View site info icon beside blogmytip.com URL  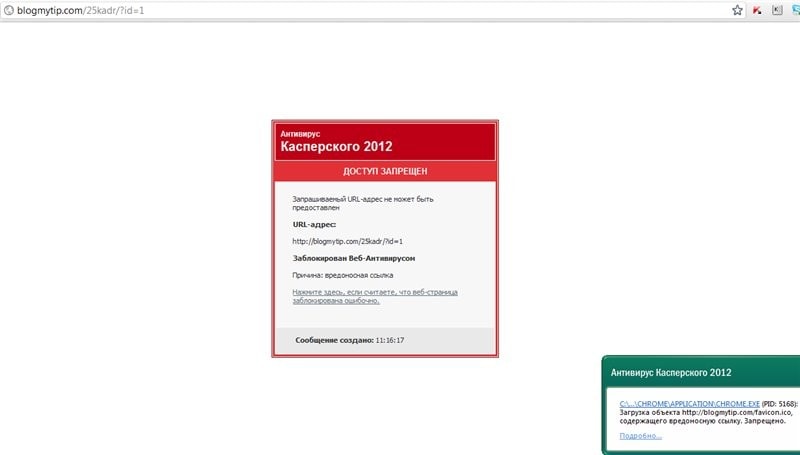click(x=9, y=10)
